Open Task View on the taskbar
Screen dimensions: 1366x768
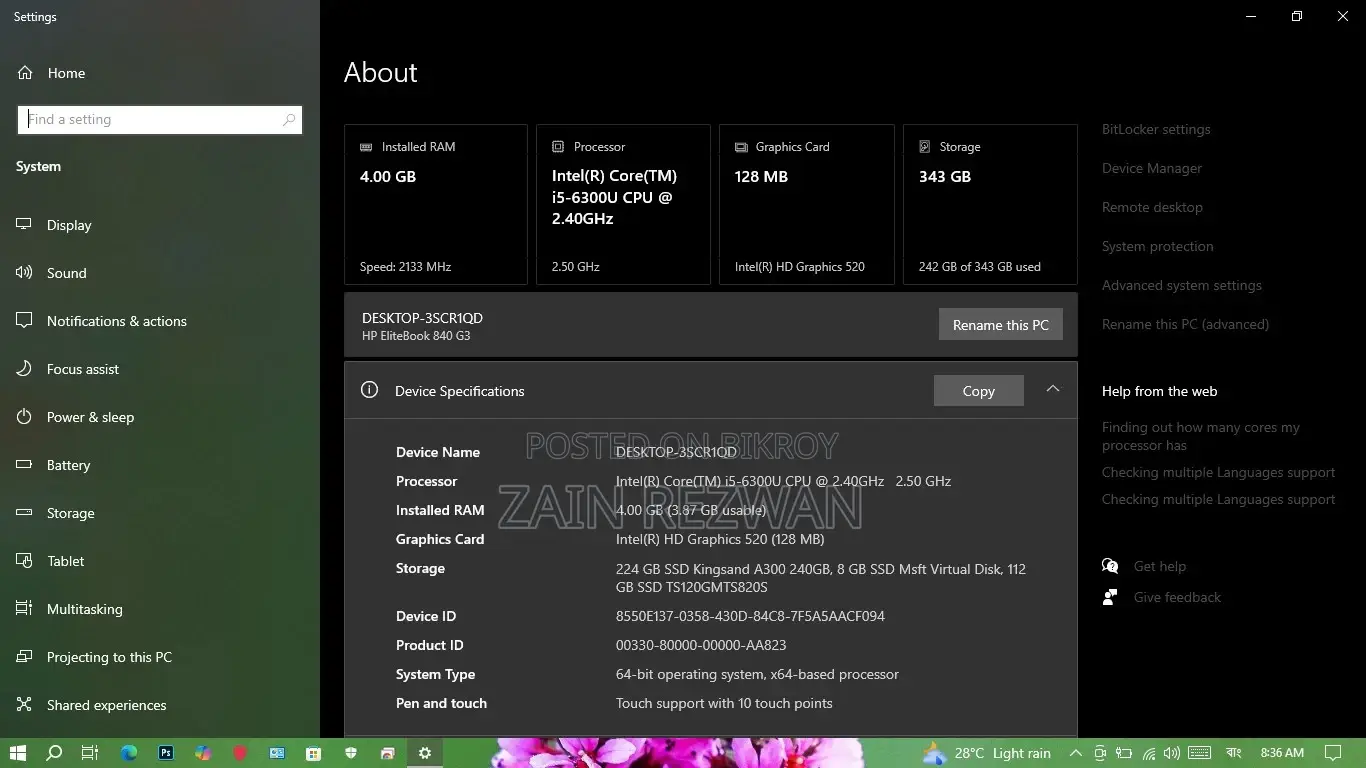click(90, 753)
